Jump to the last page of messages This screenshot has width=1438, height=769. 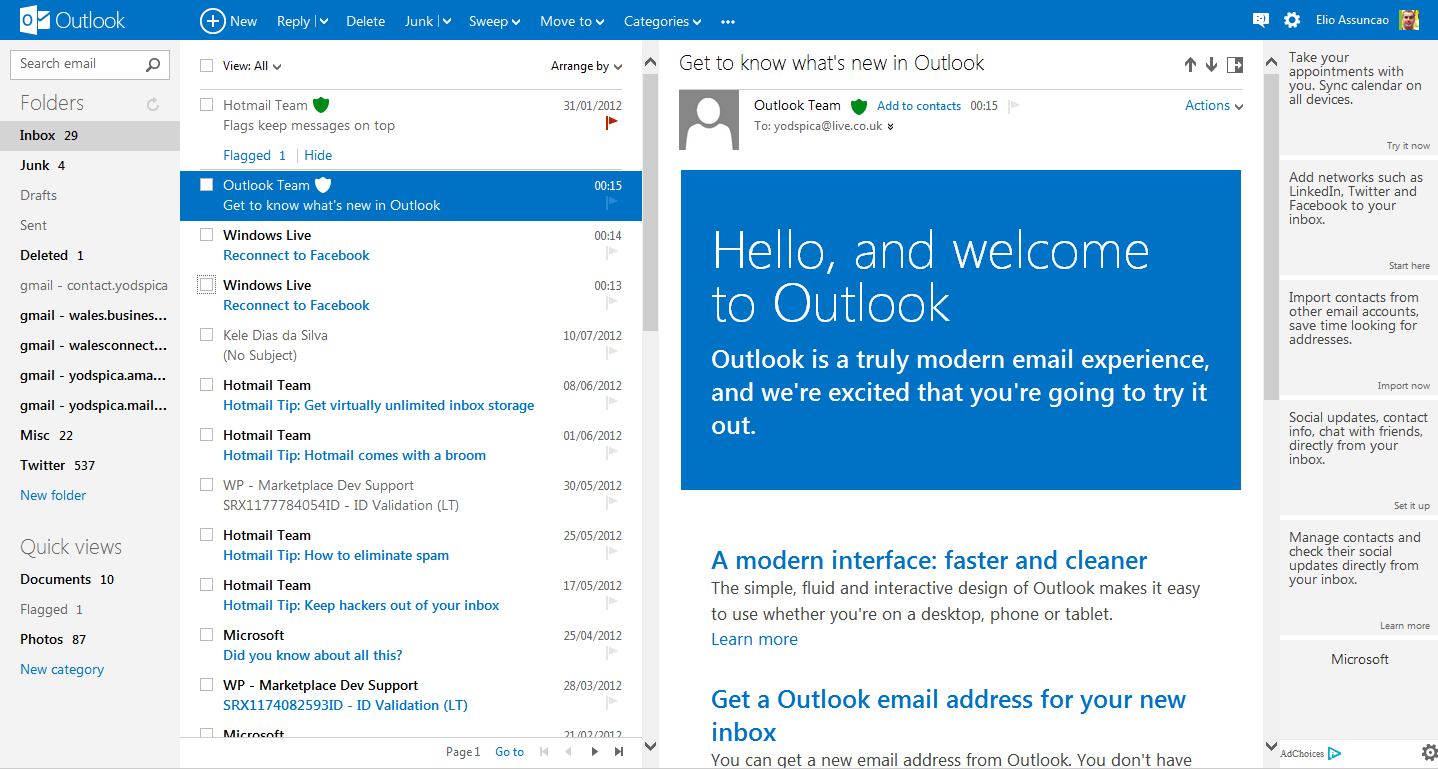coord(619,752)
